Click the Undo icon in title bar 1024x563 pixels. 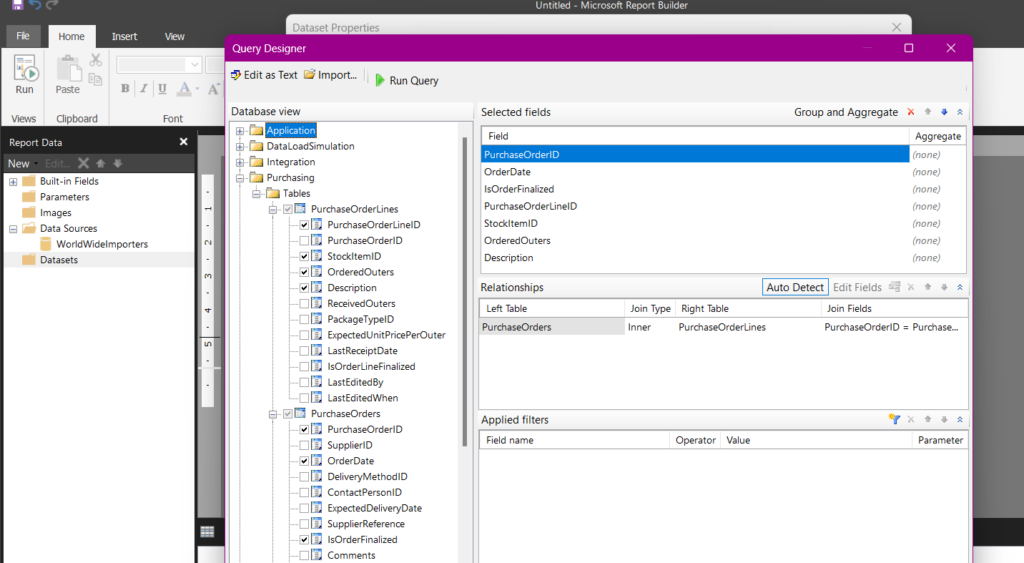coord(35,5)
